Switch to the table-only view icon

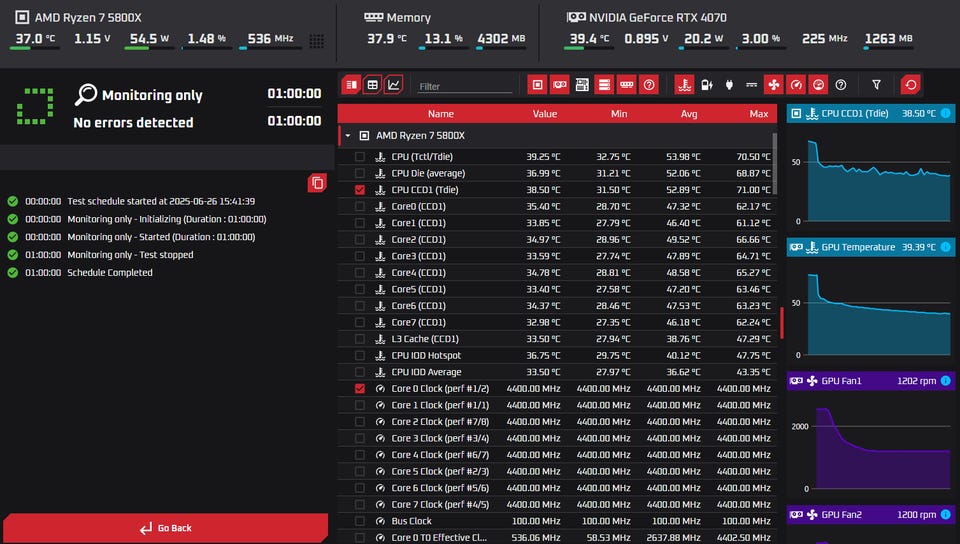(x=372, y=85)
